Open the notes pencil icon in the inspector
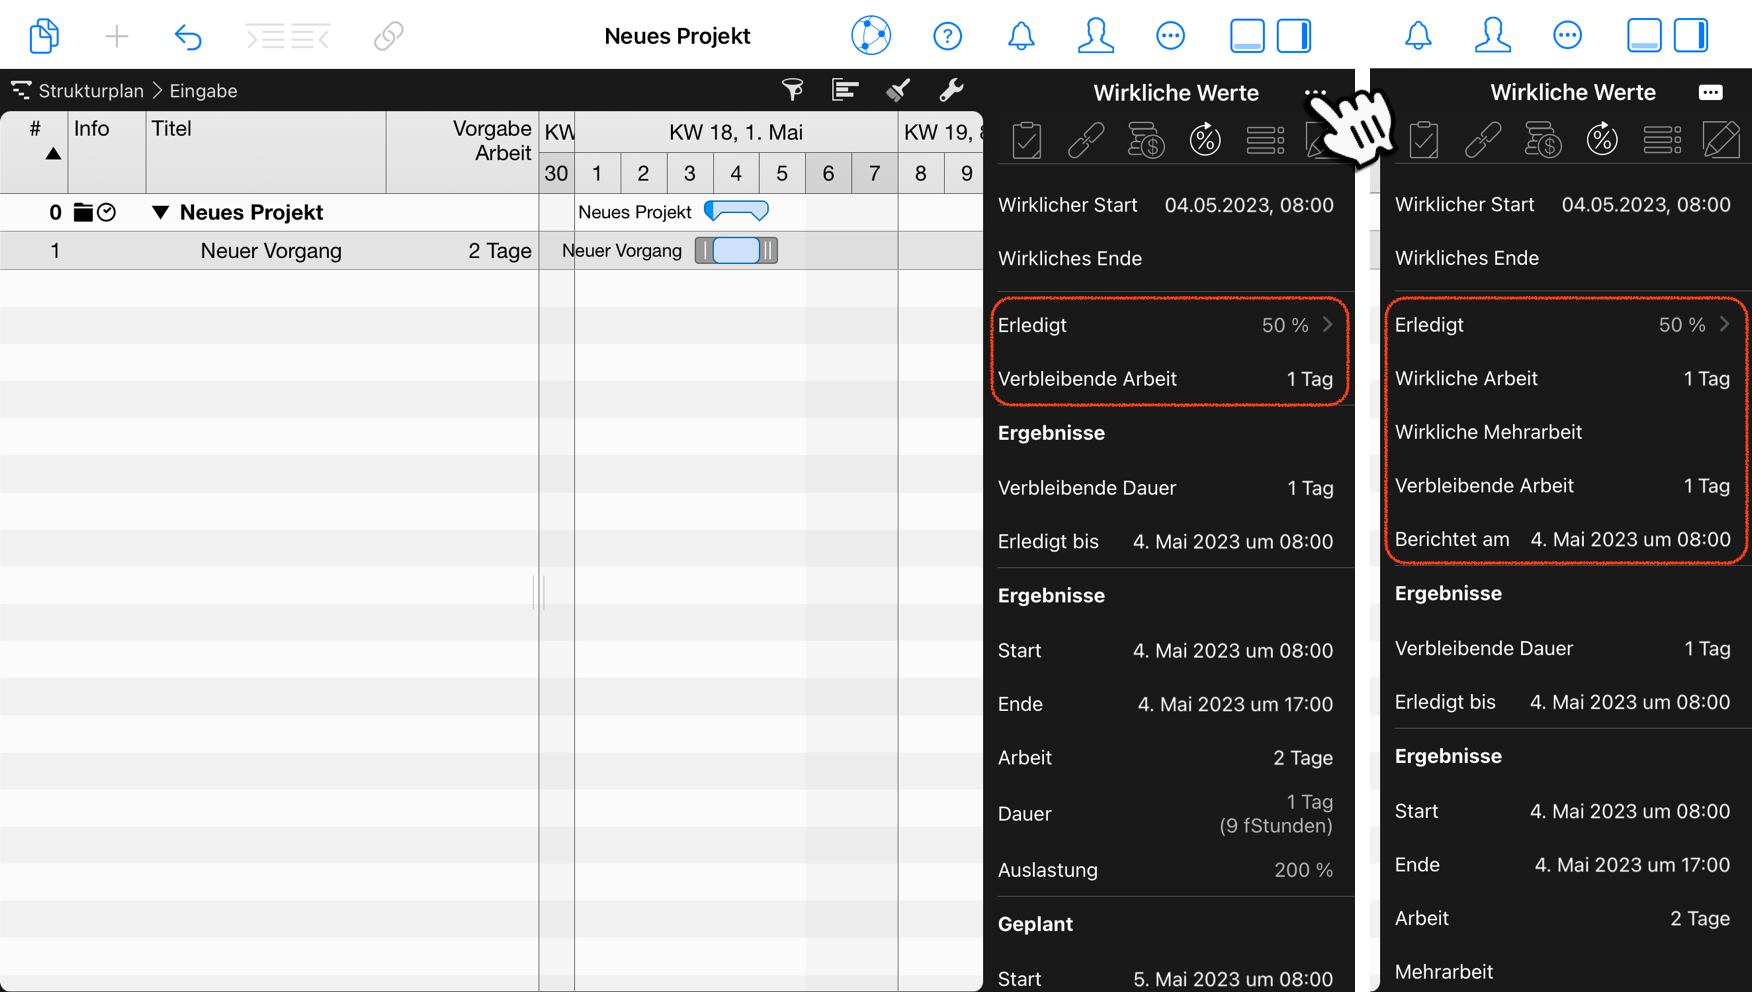The image size is (1752, 995). tap(1723, 140)
